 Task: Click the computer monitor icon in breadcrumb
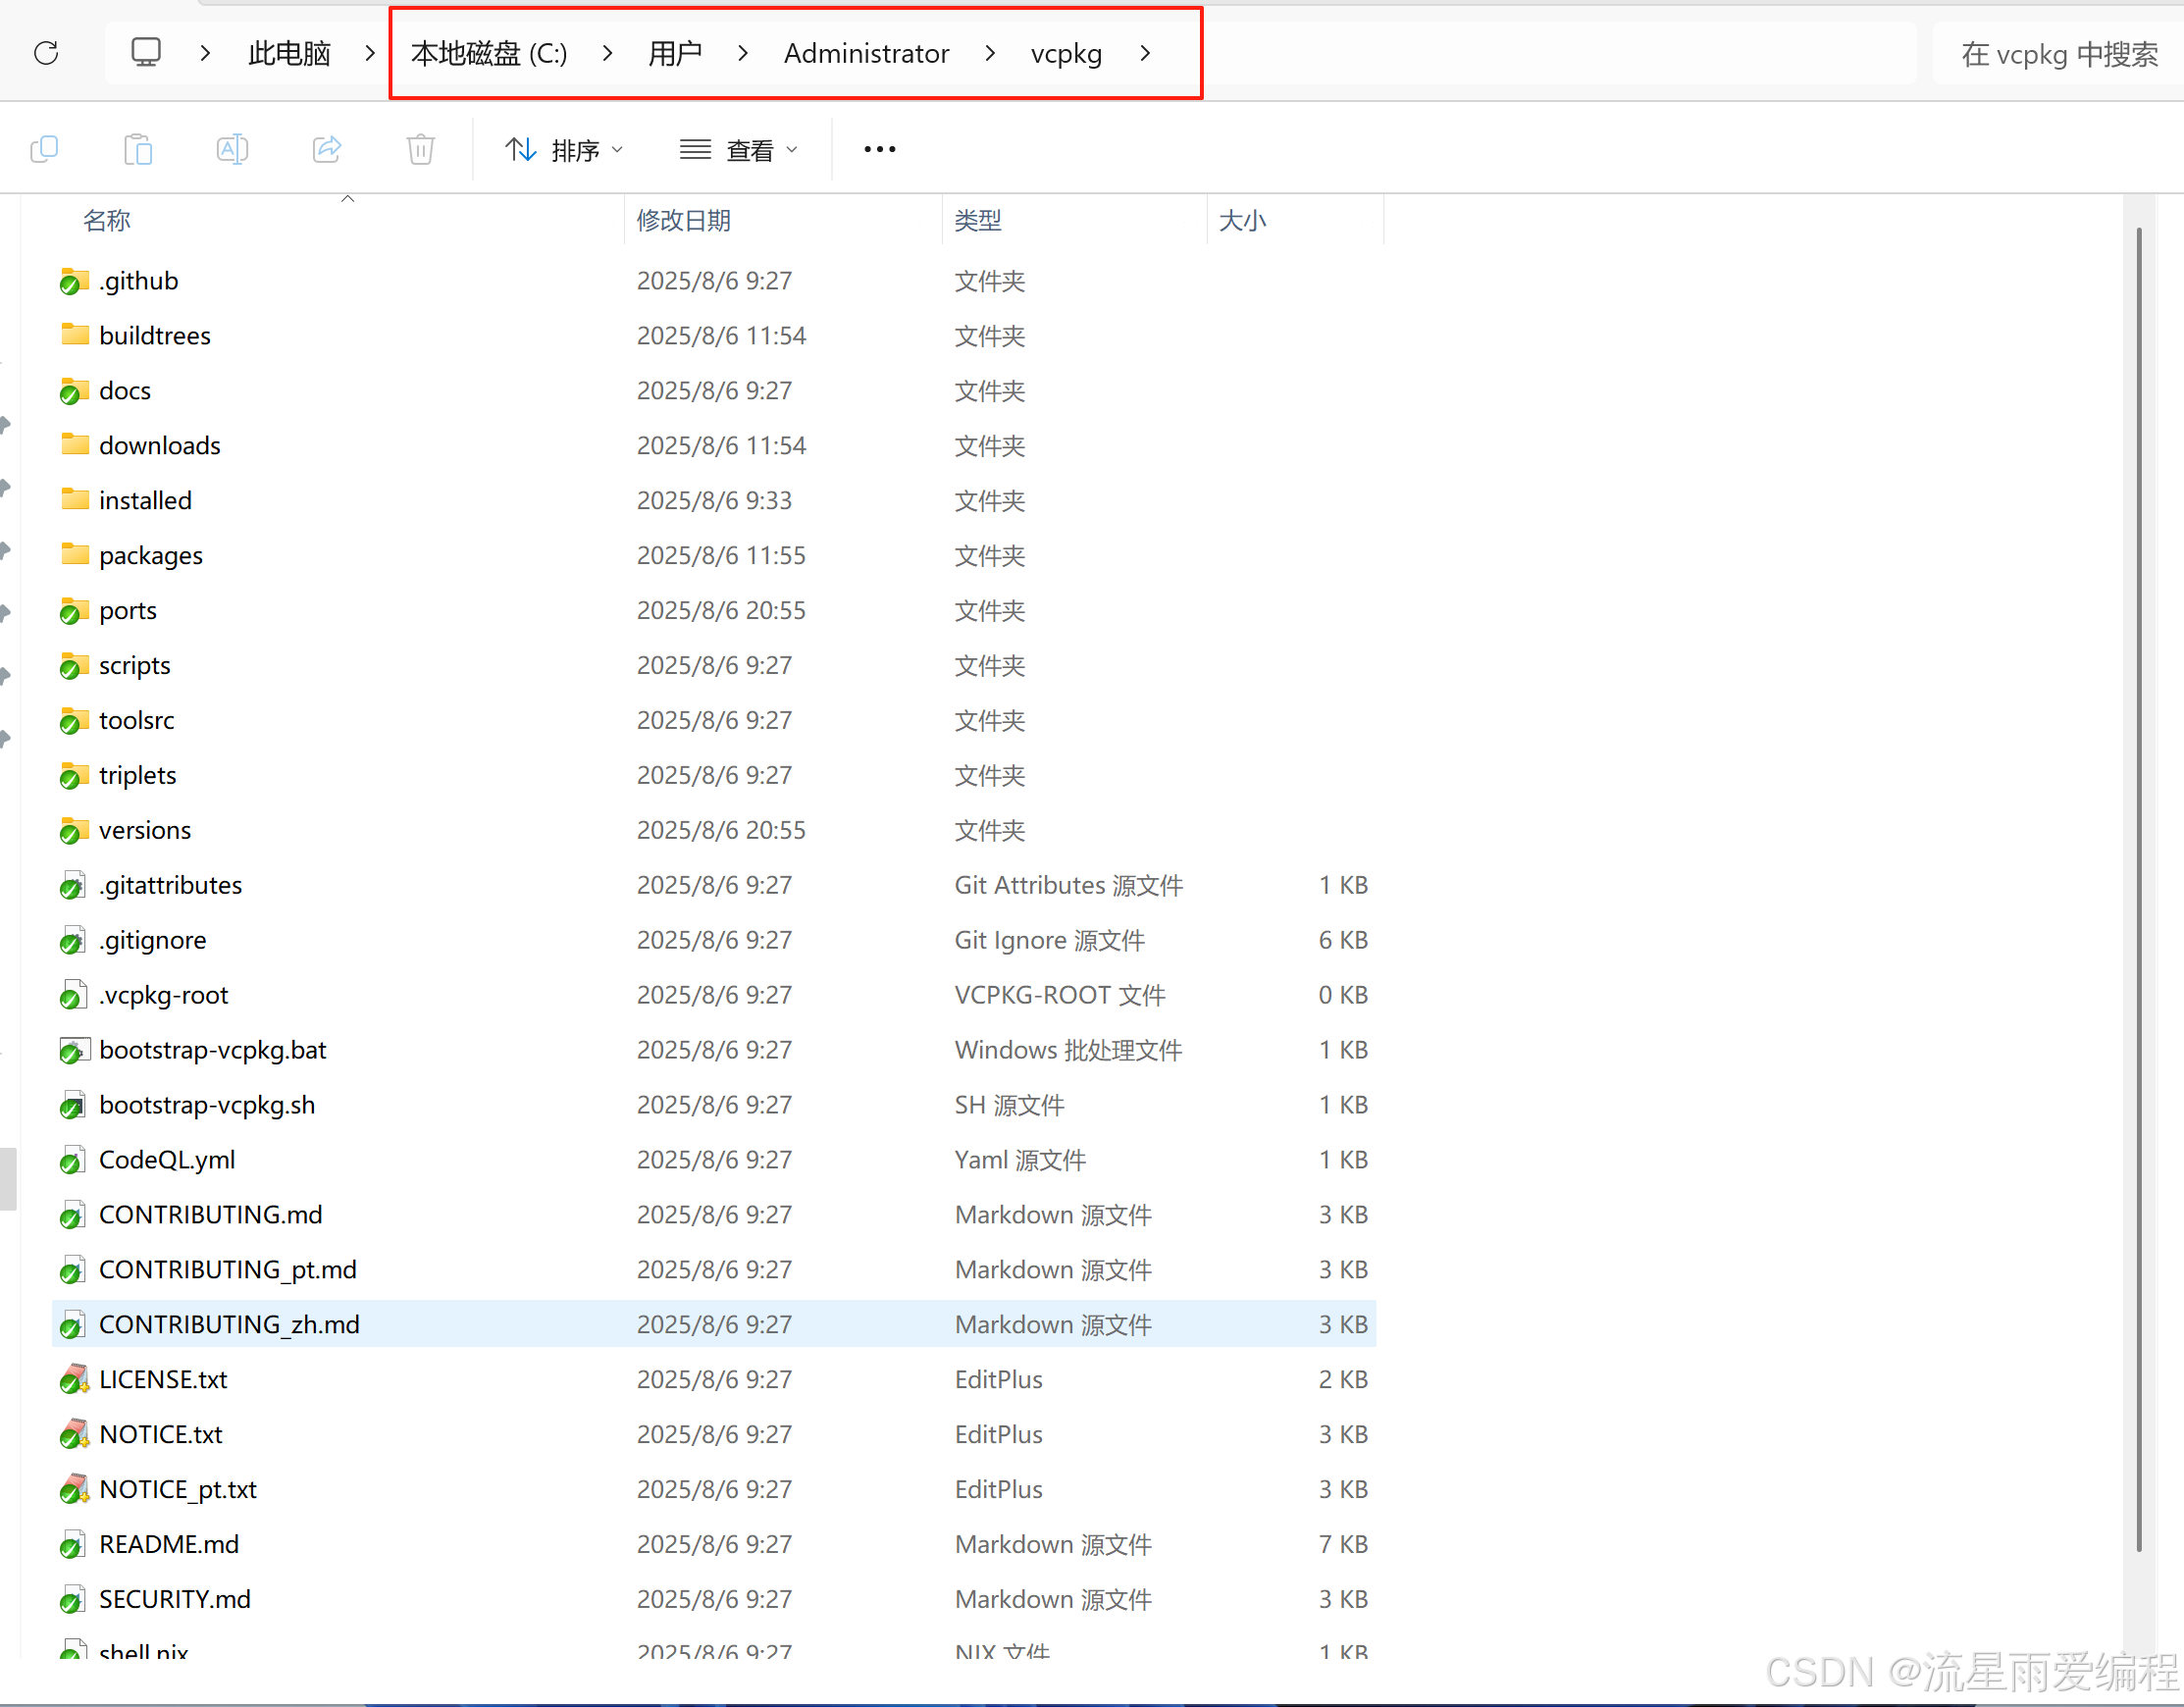(146, 53)
